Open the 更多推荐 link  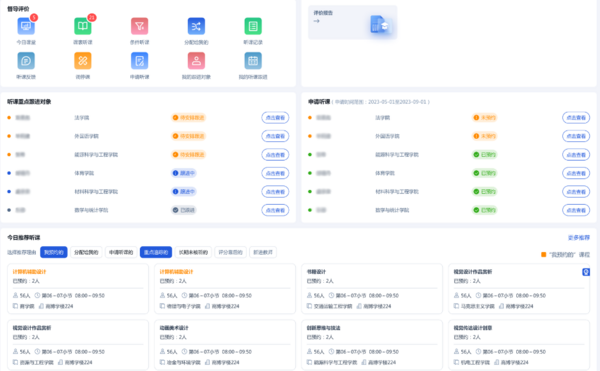[x=579, y=238]
